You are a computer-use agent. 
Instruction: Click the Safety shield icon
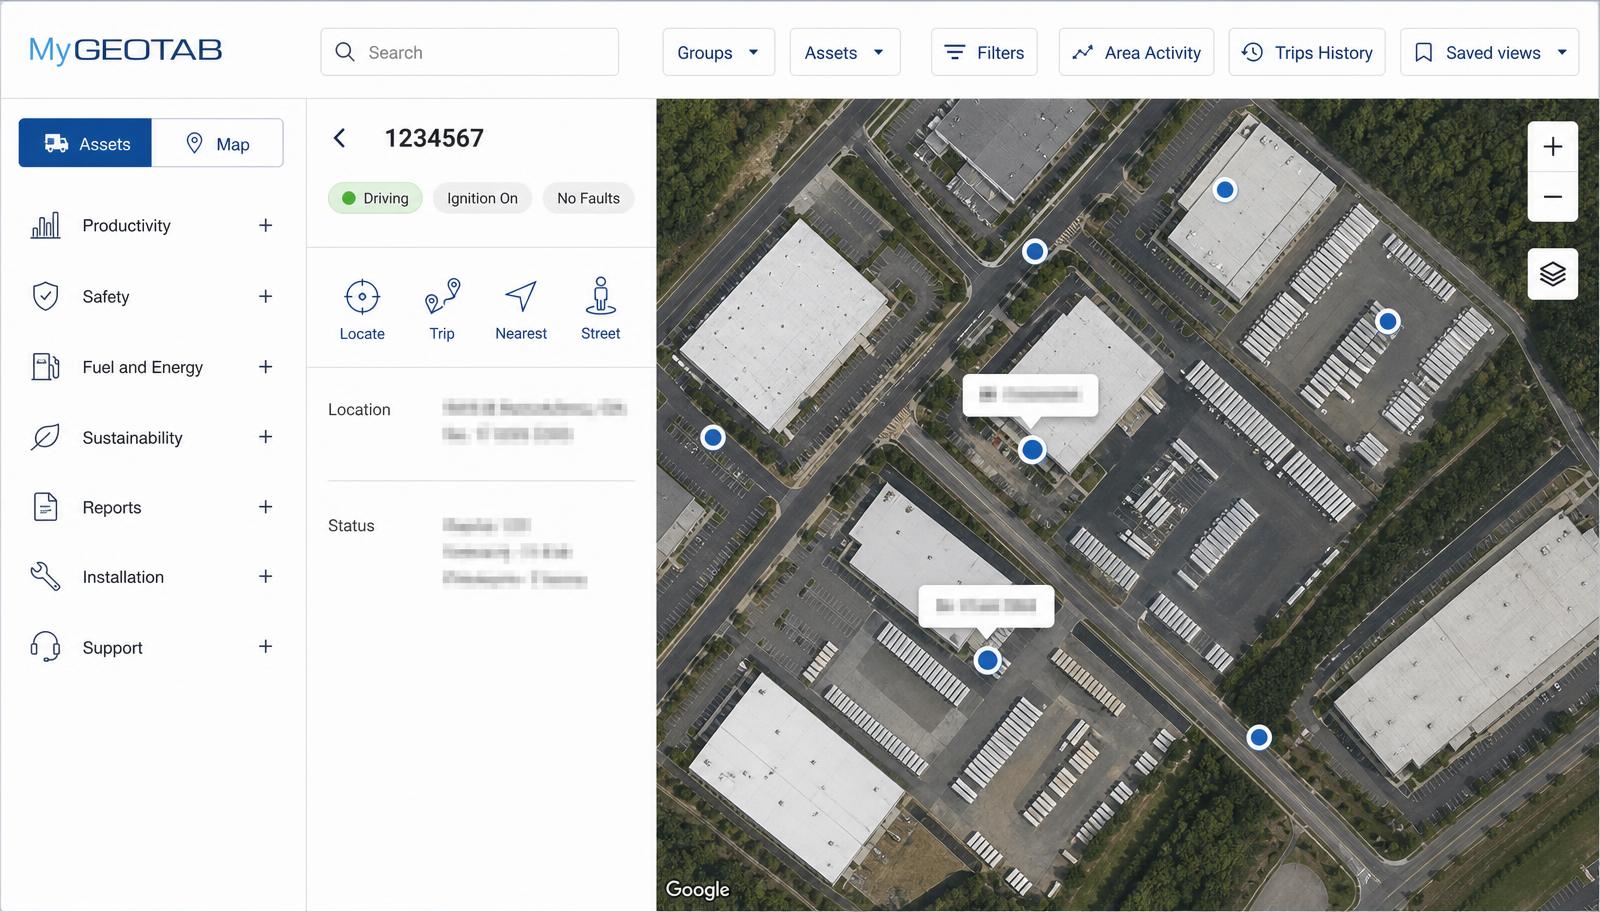click(45, 296)
